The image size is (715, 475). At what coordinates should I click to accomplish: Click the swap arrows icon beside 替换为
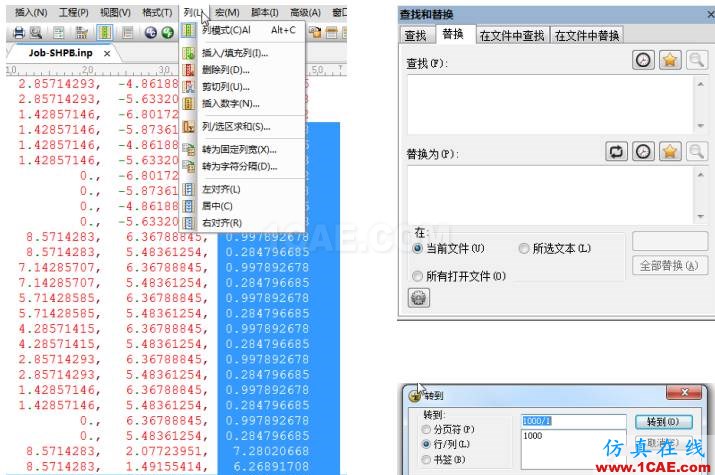tap(616, 151)
